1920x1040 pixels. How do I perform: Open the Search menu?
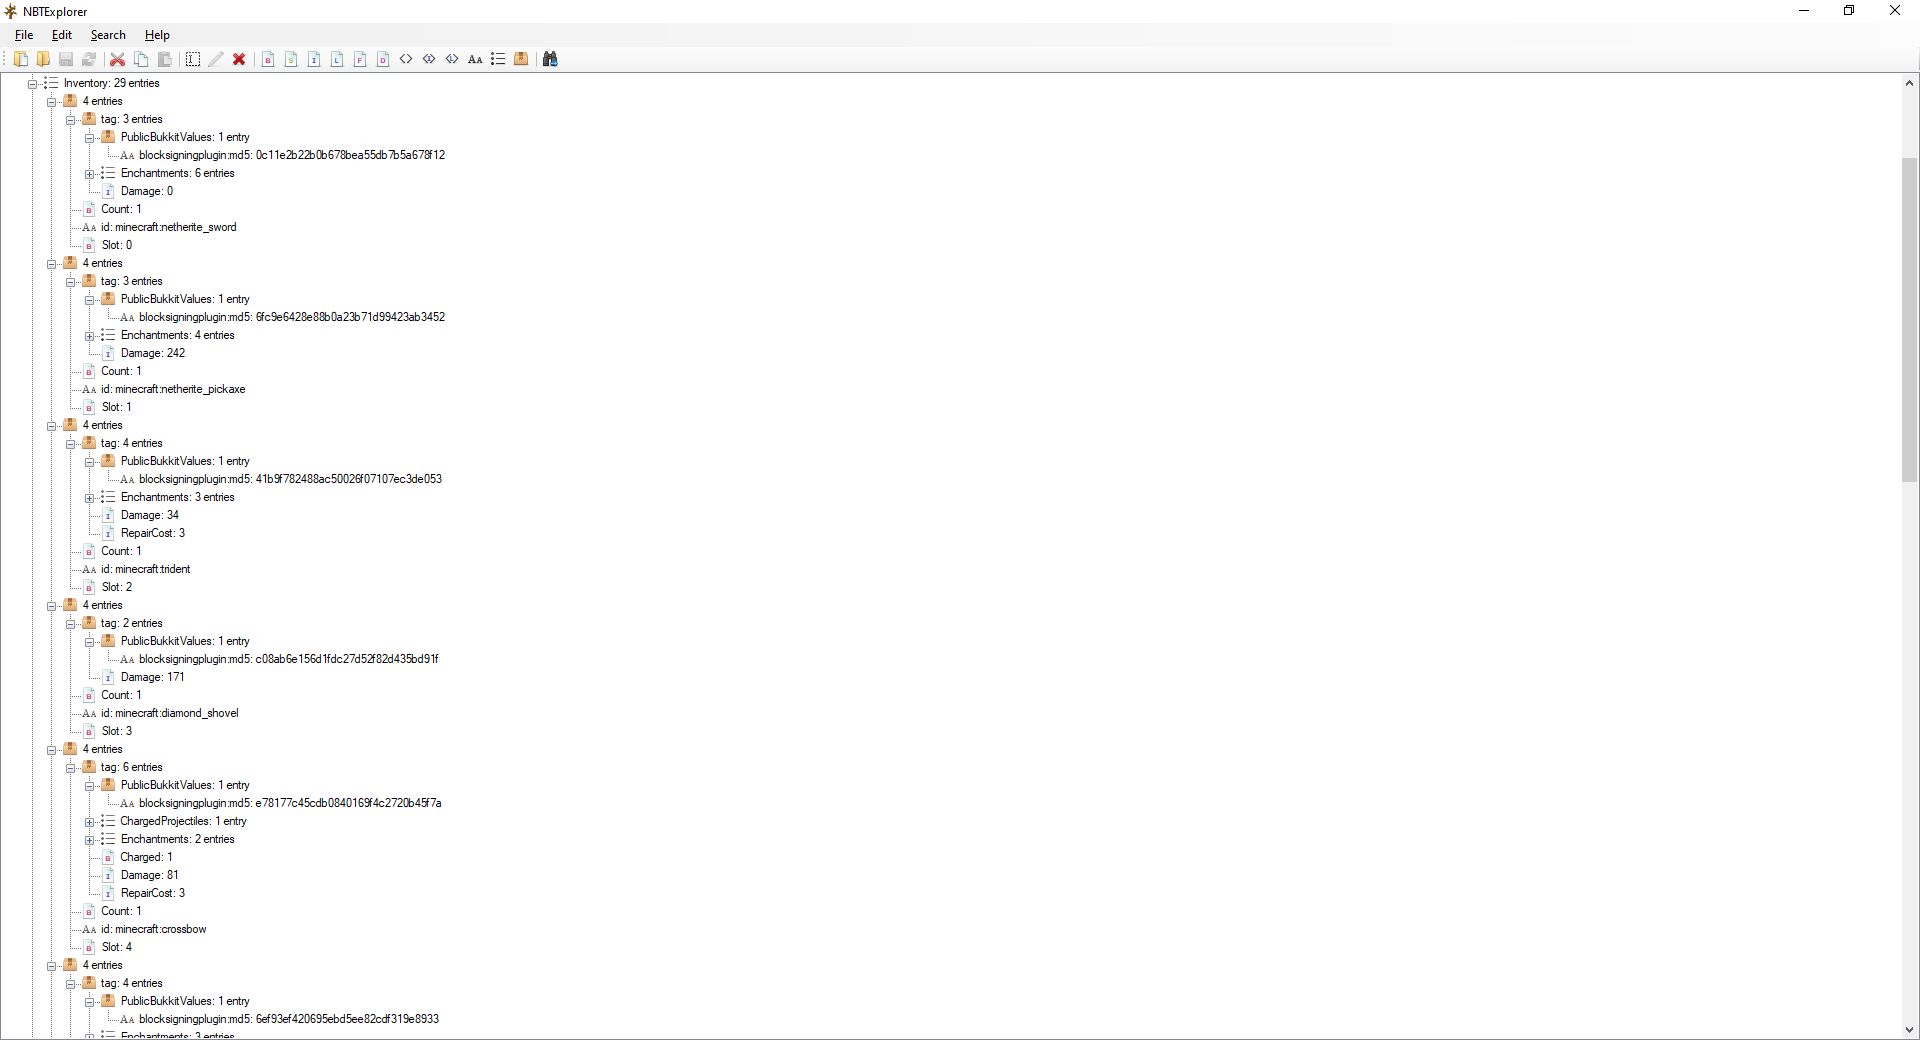tap(108, 35)
